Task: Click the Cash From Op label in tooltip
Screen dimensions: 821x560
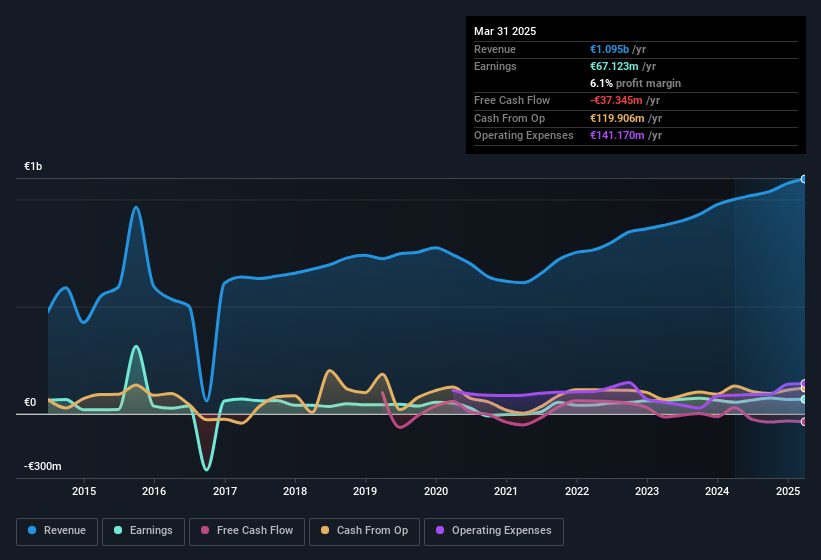Action: (509, 118)
